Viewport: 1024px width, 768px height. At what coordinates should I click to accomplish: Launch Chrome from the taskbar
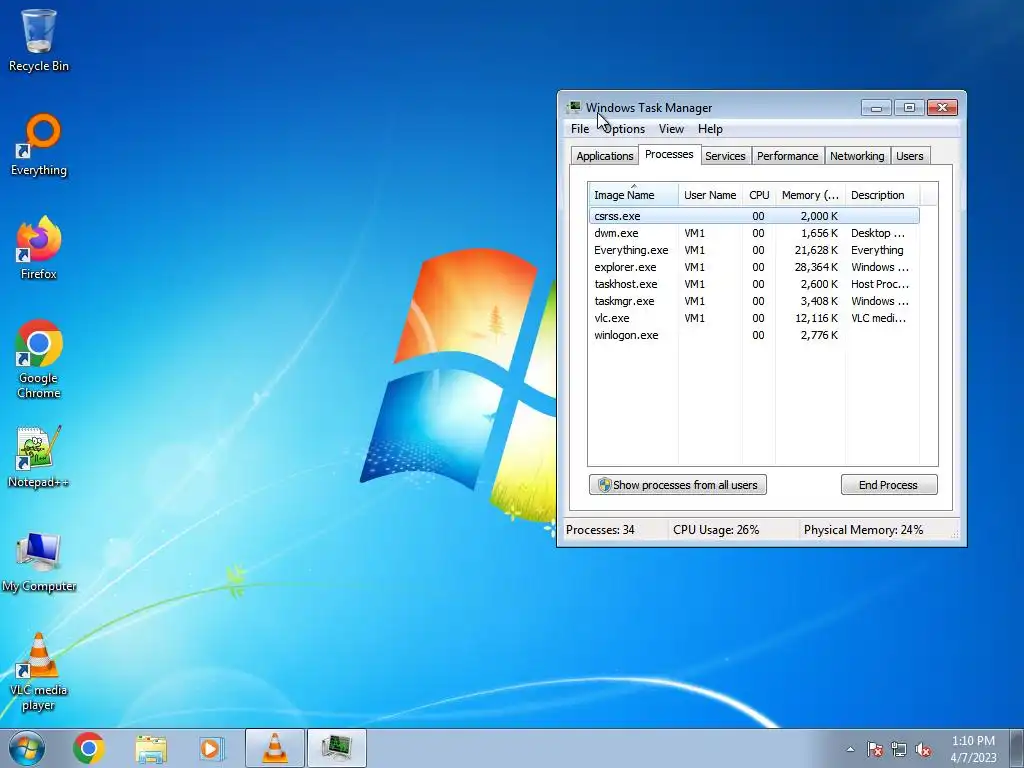pos(89,748)
